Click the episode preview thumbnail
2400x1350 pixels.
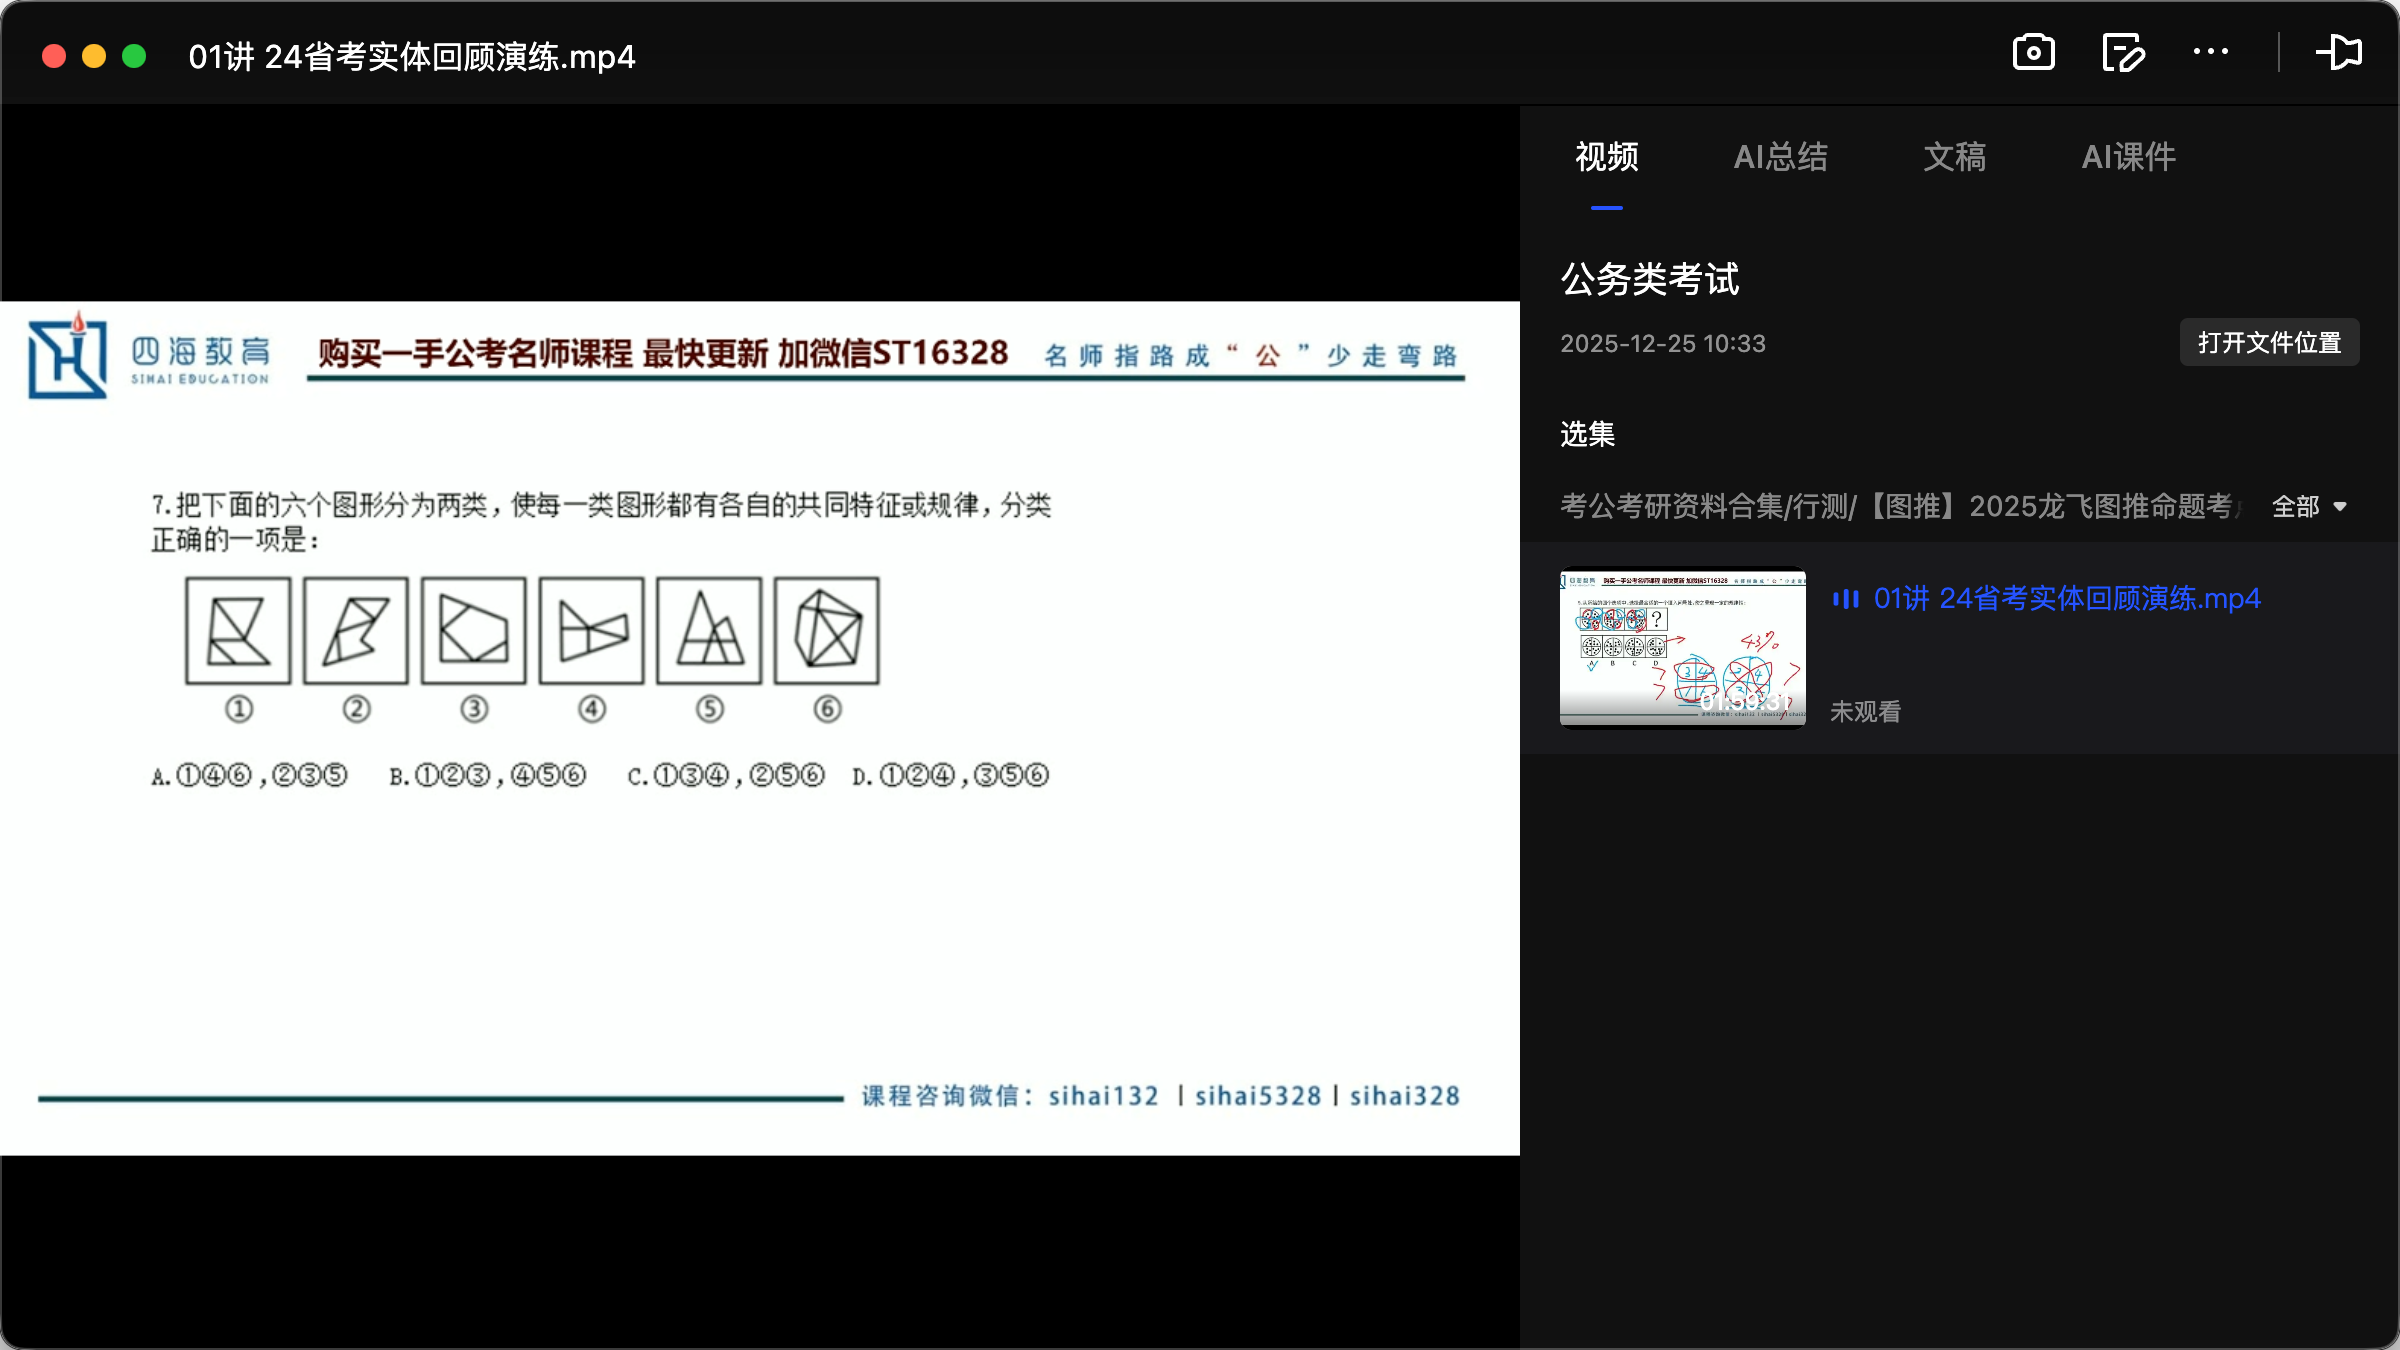(1682, 647)
